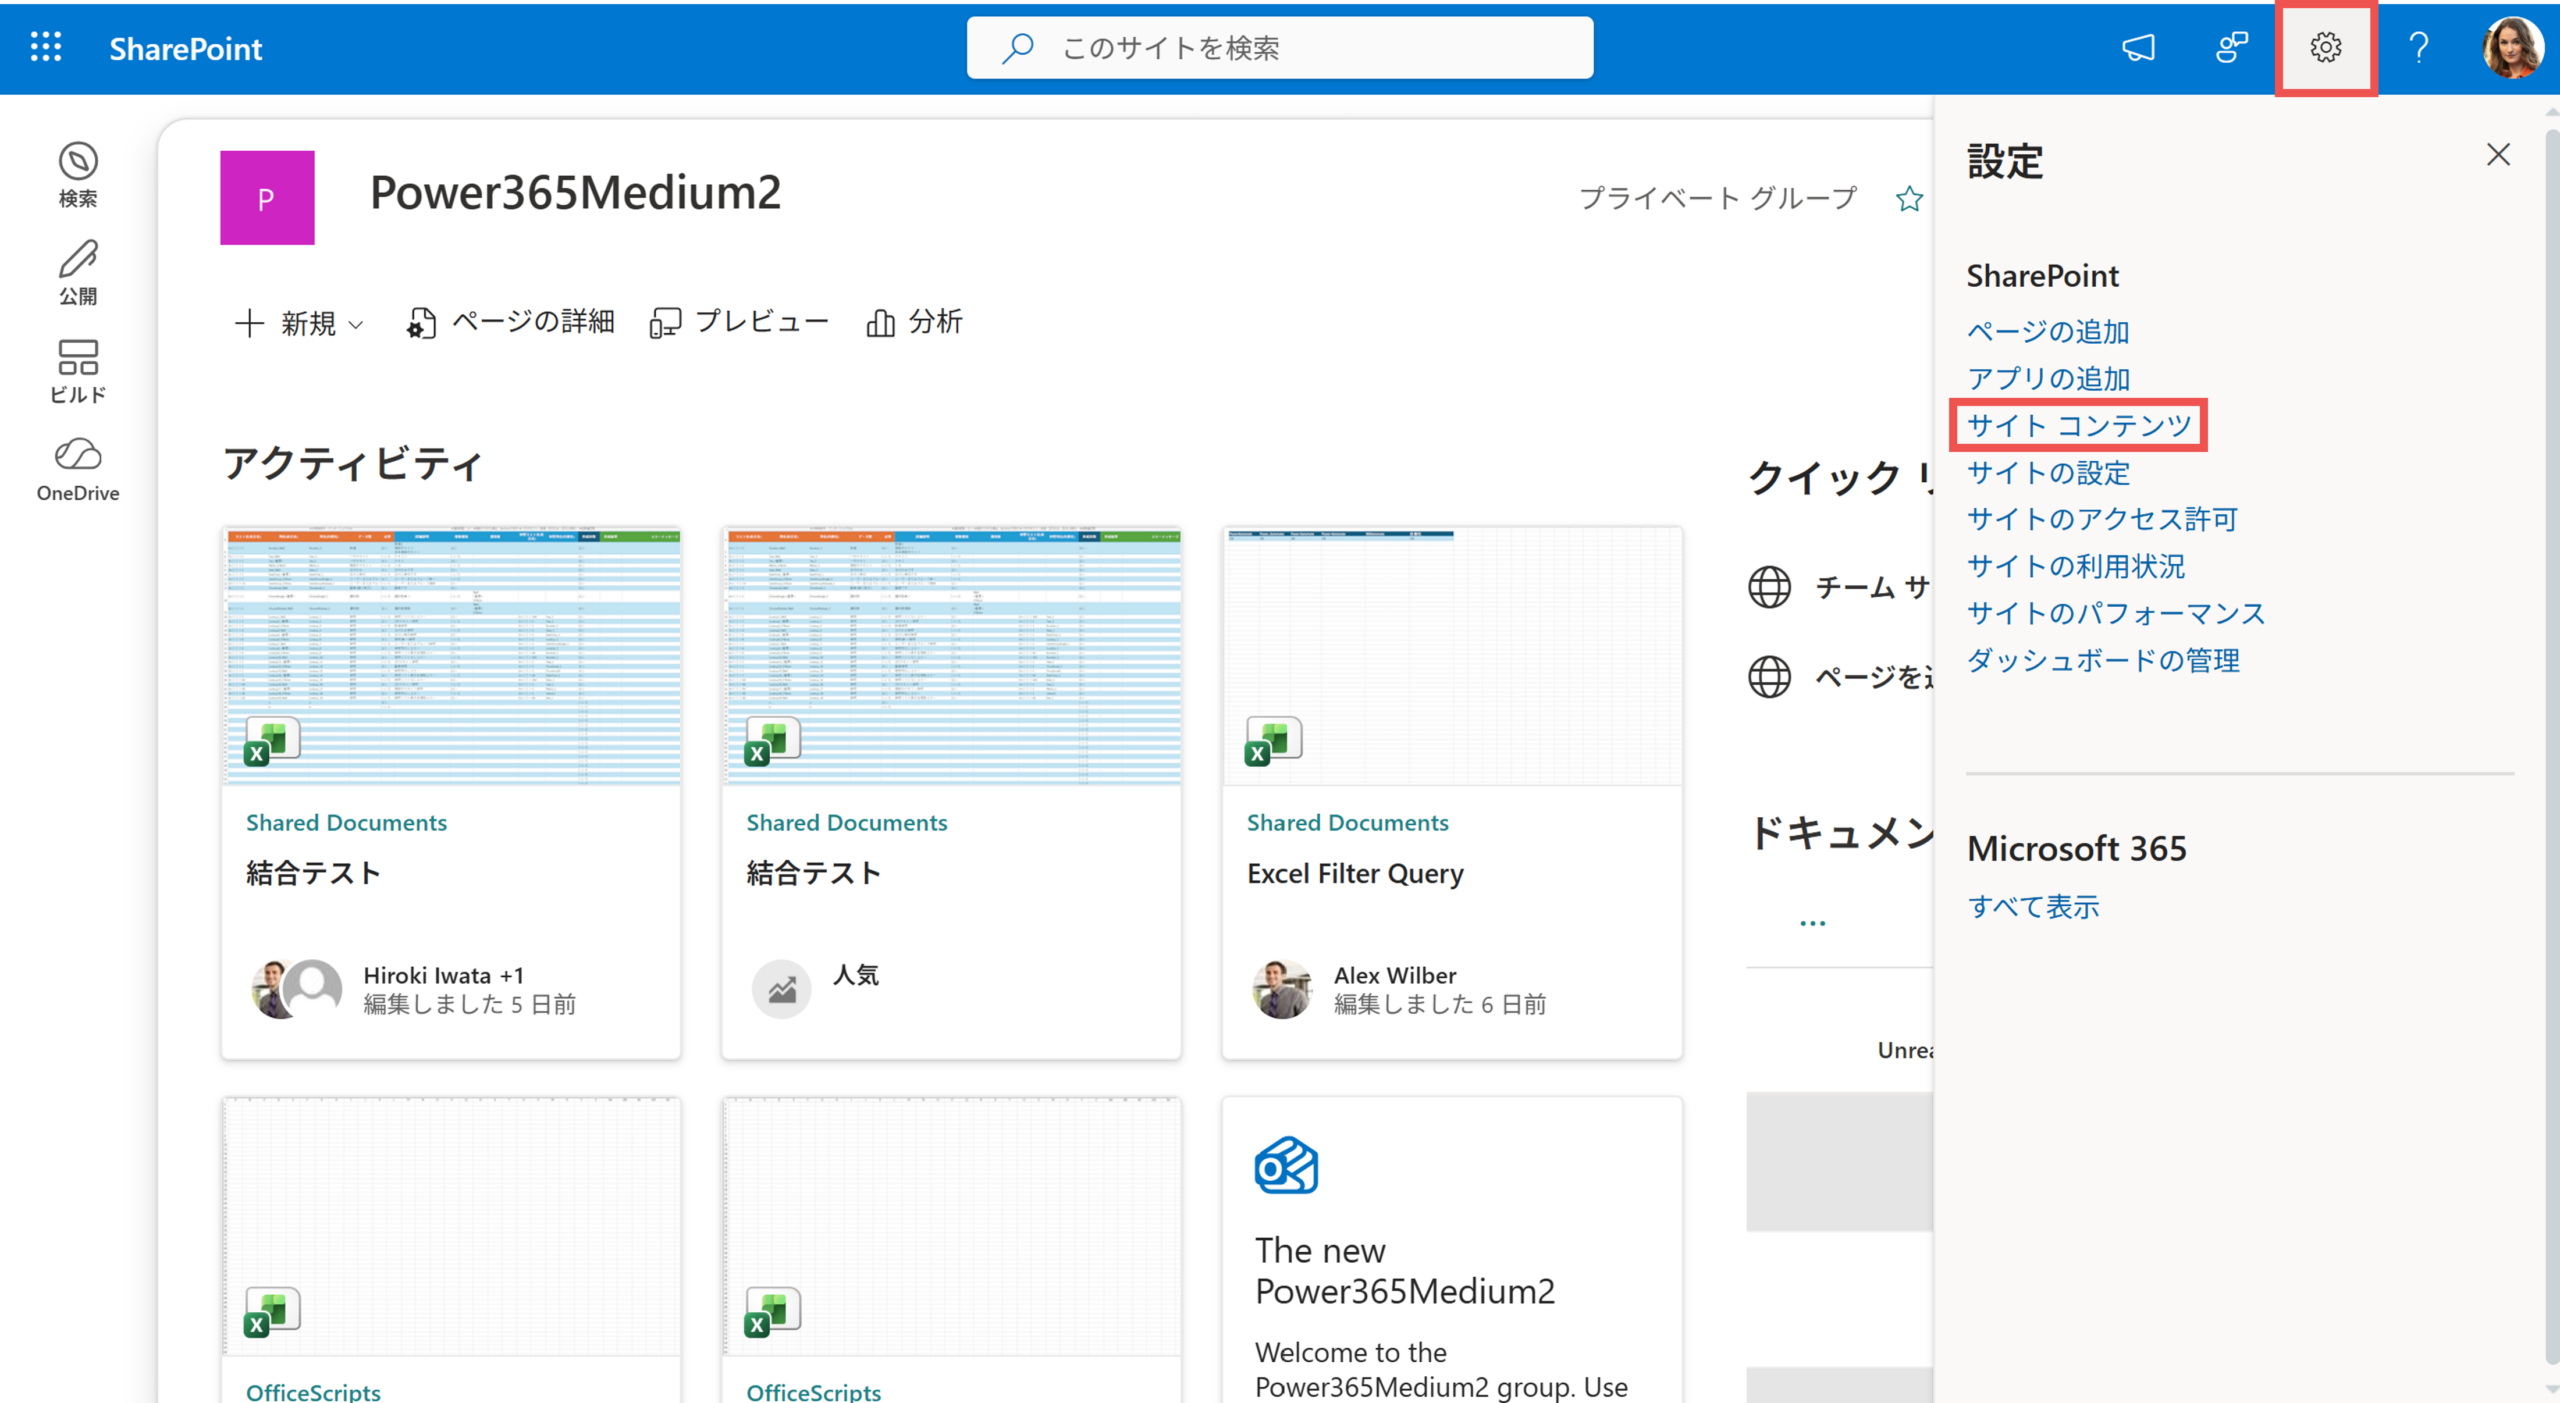The height and width of the screenshot is (1403, 2560).
Task: Click Shared Documents link on Excel Filter Query card
Action: pyautogui.click(x=1347, y=822)
